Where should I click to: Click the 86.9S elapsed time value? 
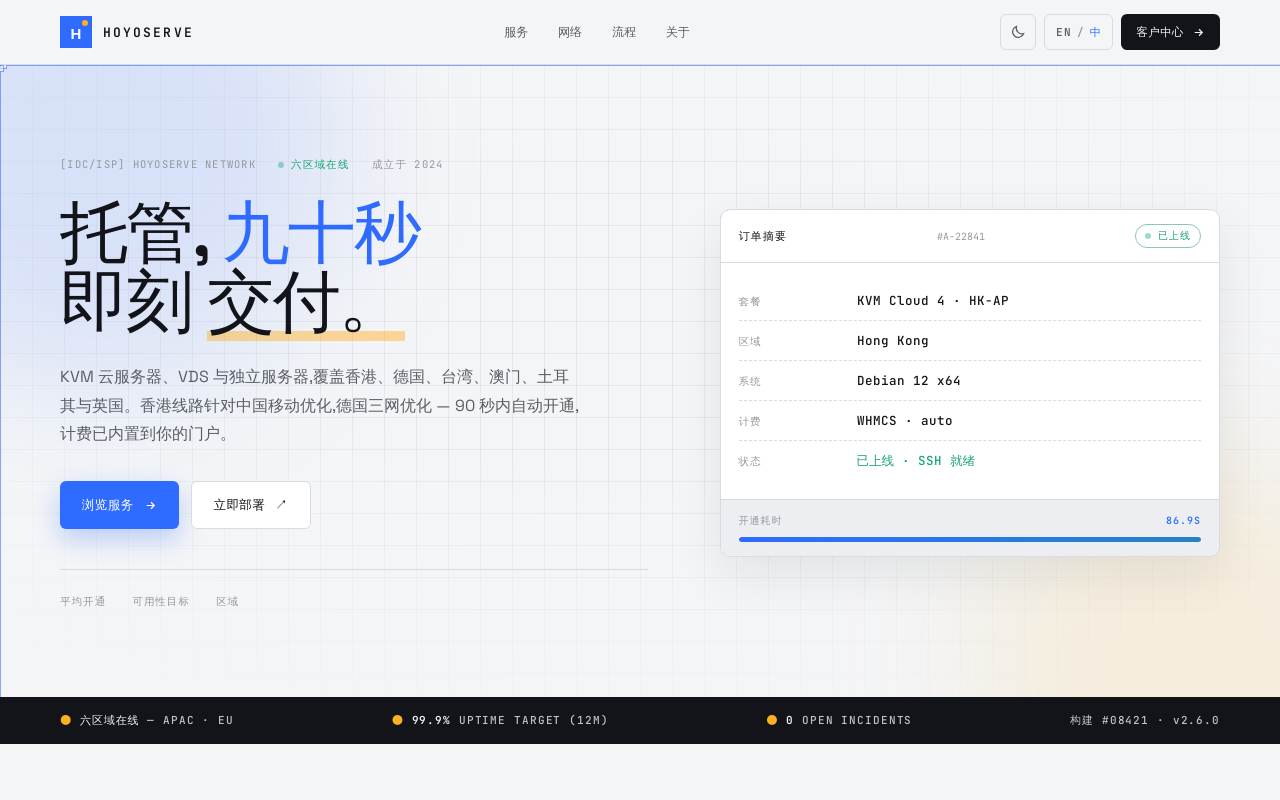click(x=1183, y=520)
